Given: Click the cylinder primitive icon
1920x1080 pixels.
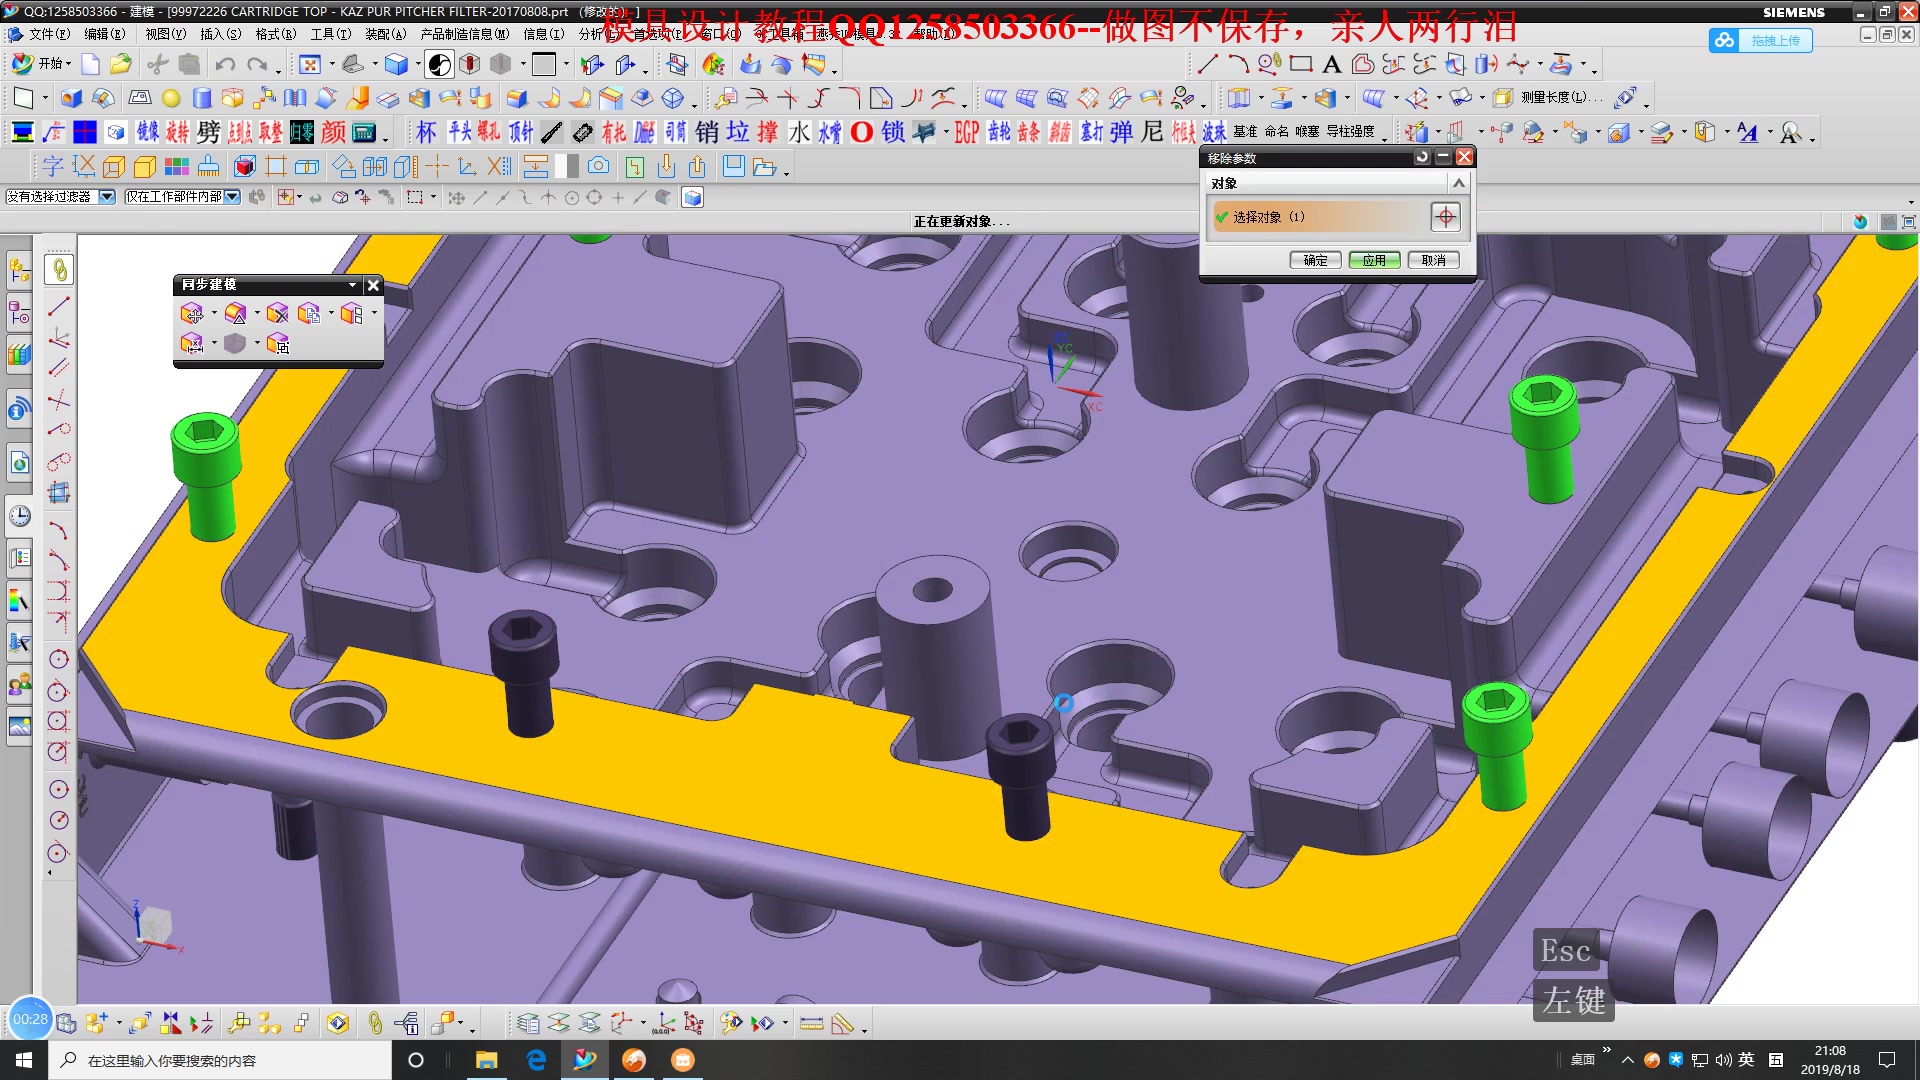Looking at the screenshot, I should 202,98.
